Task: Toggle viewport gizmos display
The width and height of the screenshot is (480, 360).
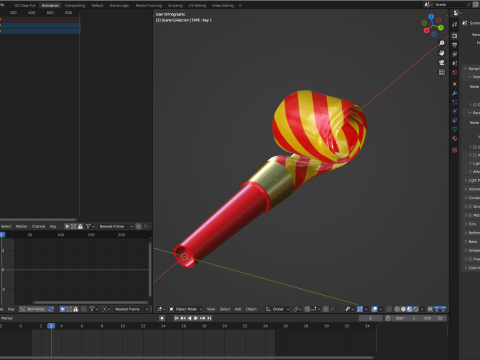Action: [x=360, y=309]
